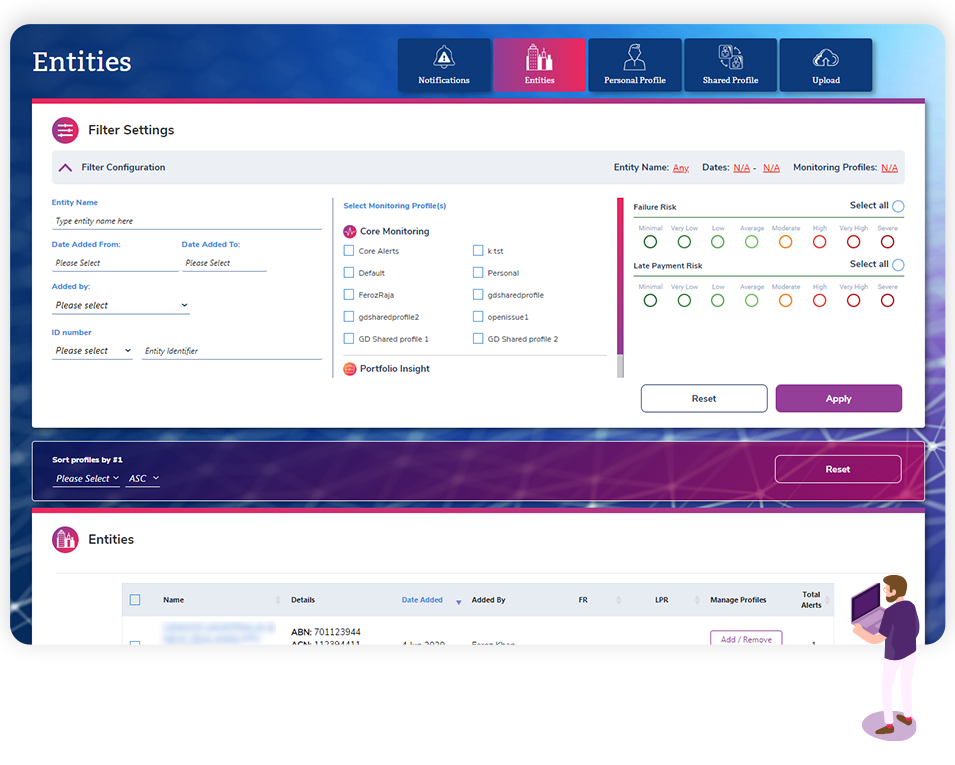Click the Entities section buildings icon
The image size is (955, 765).
point(65,540)
